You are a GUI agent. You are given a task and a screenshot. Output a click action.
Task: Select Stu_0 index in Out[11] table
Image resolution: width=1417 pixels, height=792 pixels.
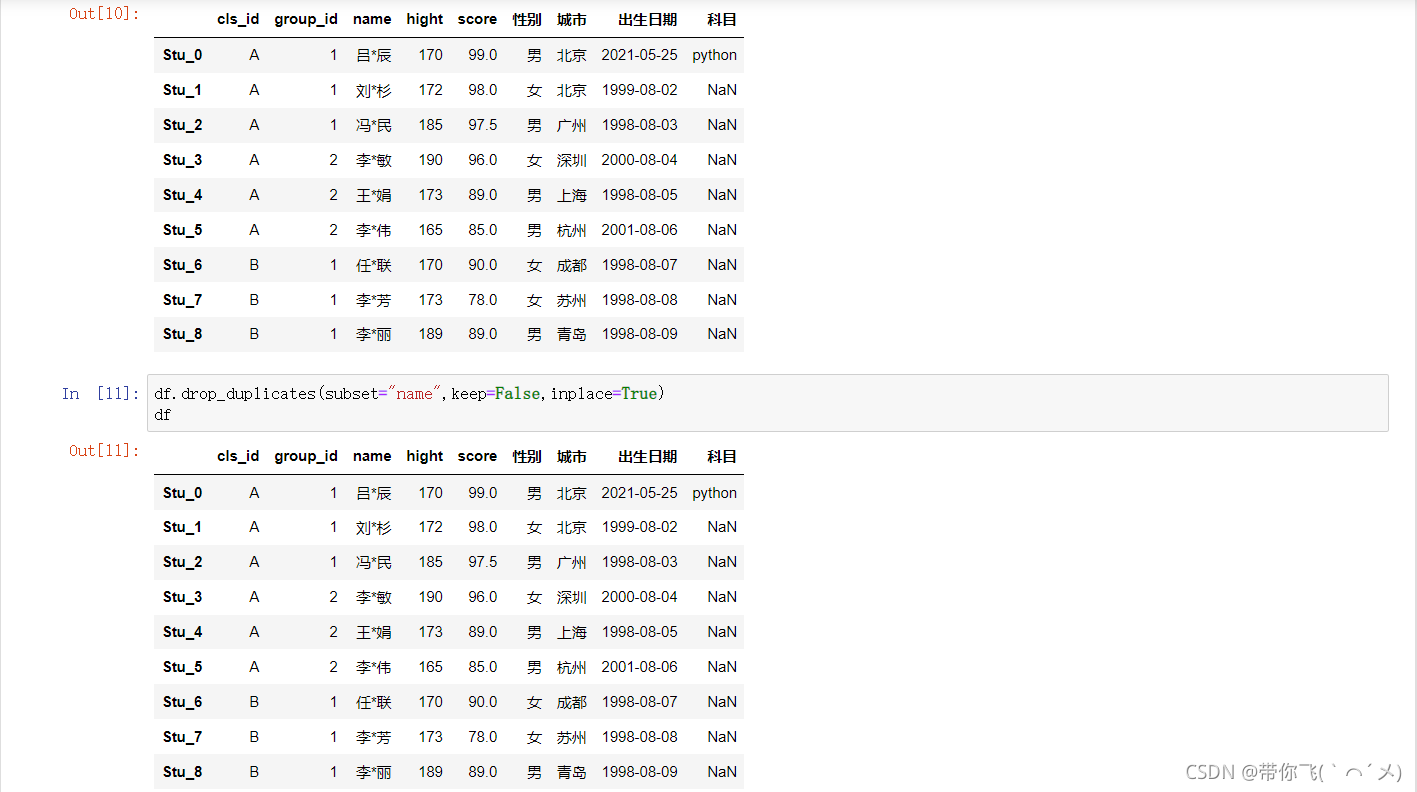pyautogui.click(x=182, y=493)
